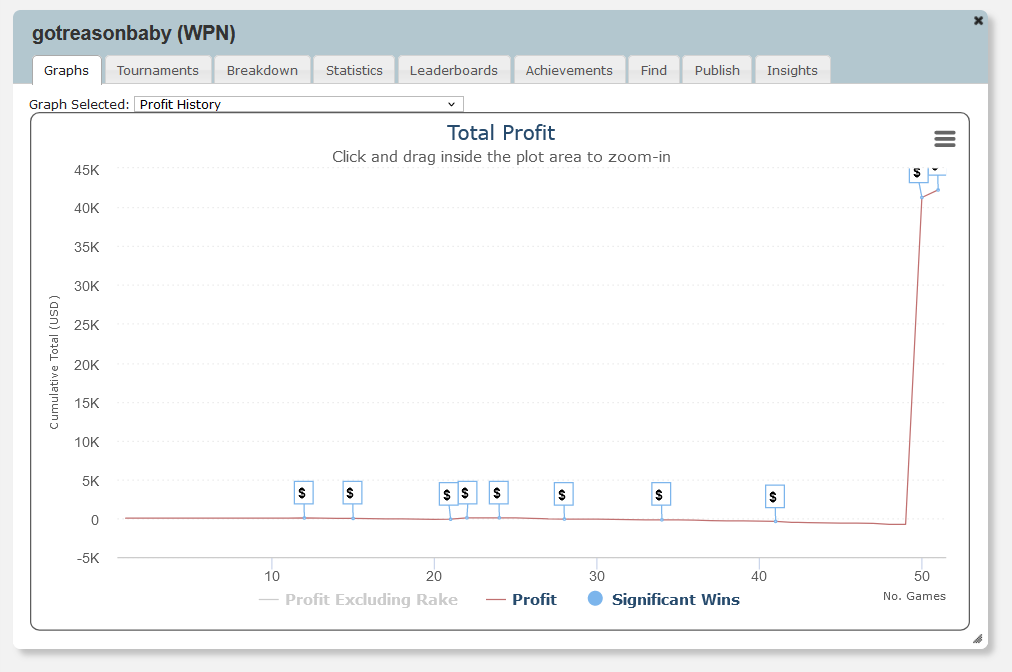
Task: Open the chart hamburger context menu
Action: click(944, 139)
